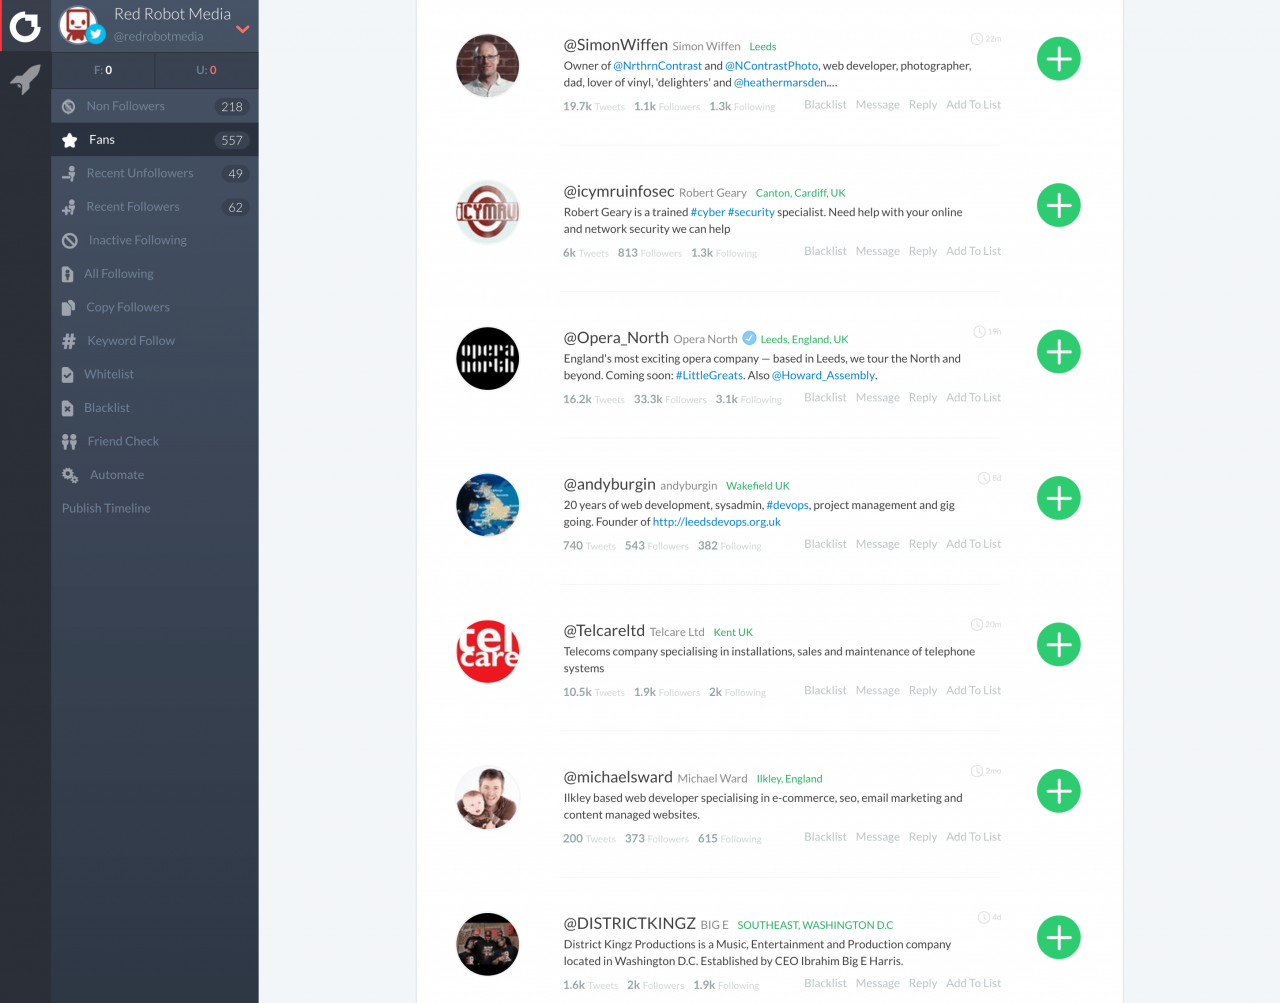
Task: Blacklist the @SimonWiffen account
Action: (825, 104)
